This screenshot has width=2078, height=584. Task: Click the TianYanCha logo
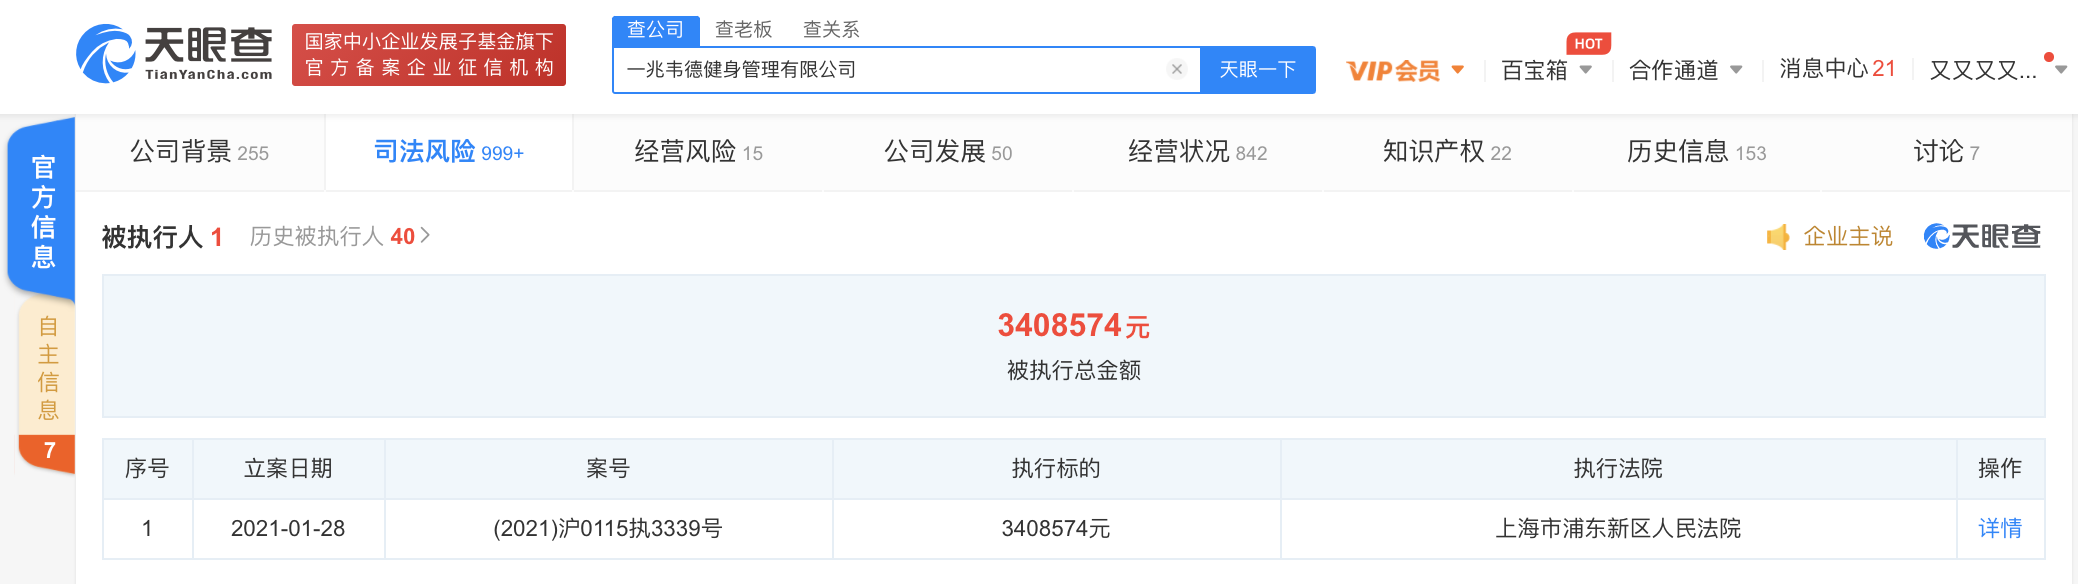(x=174, y=54)
